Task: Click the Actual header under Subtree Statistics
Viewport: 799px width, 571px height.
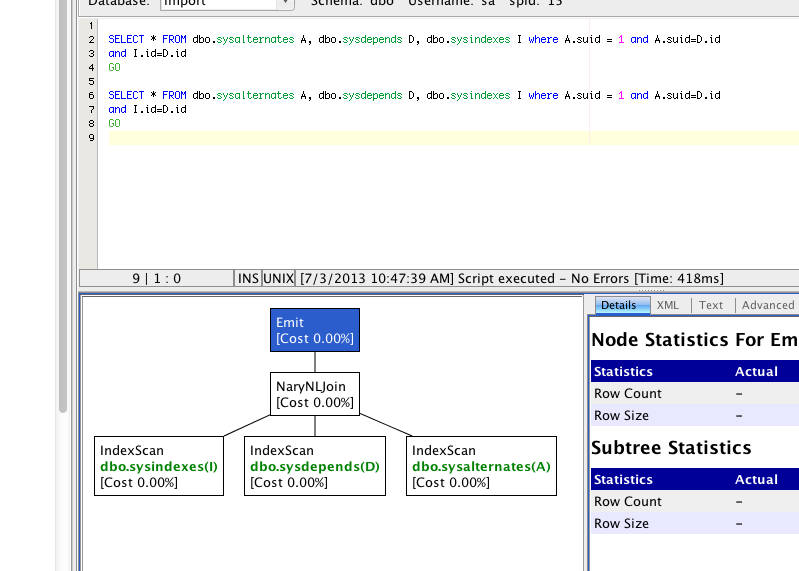Action: pyautogui.click(x=756, y=479)
